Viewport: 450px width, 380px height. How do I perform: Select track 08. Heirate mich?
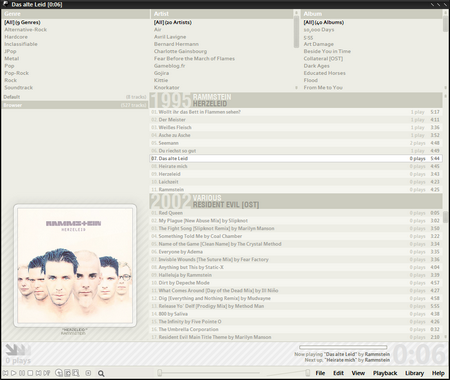pyautogui.click(x=296, y=166)
